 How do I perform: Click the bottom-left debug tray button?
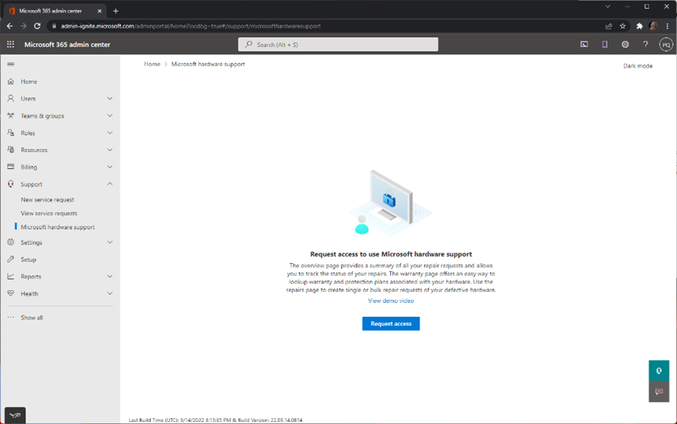pos(15,415)
